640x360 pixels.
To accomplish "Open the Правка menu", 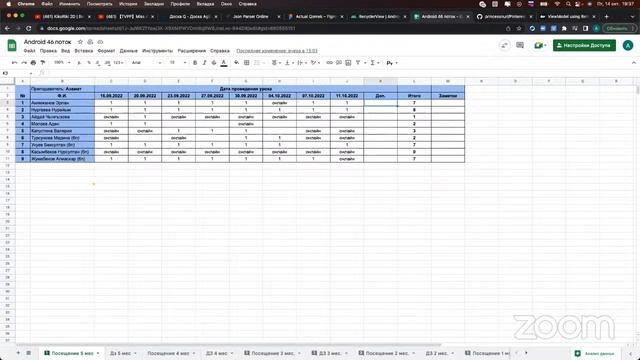I will [x=48, y=51].
